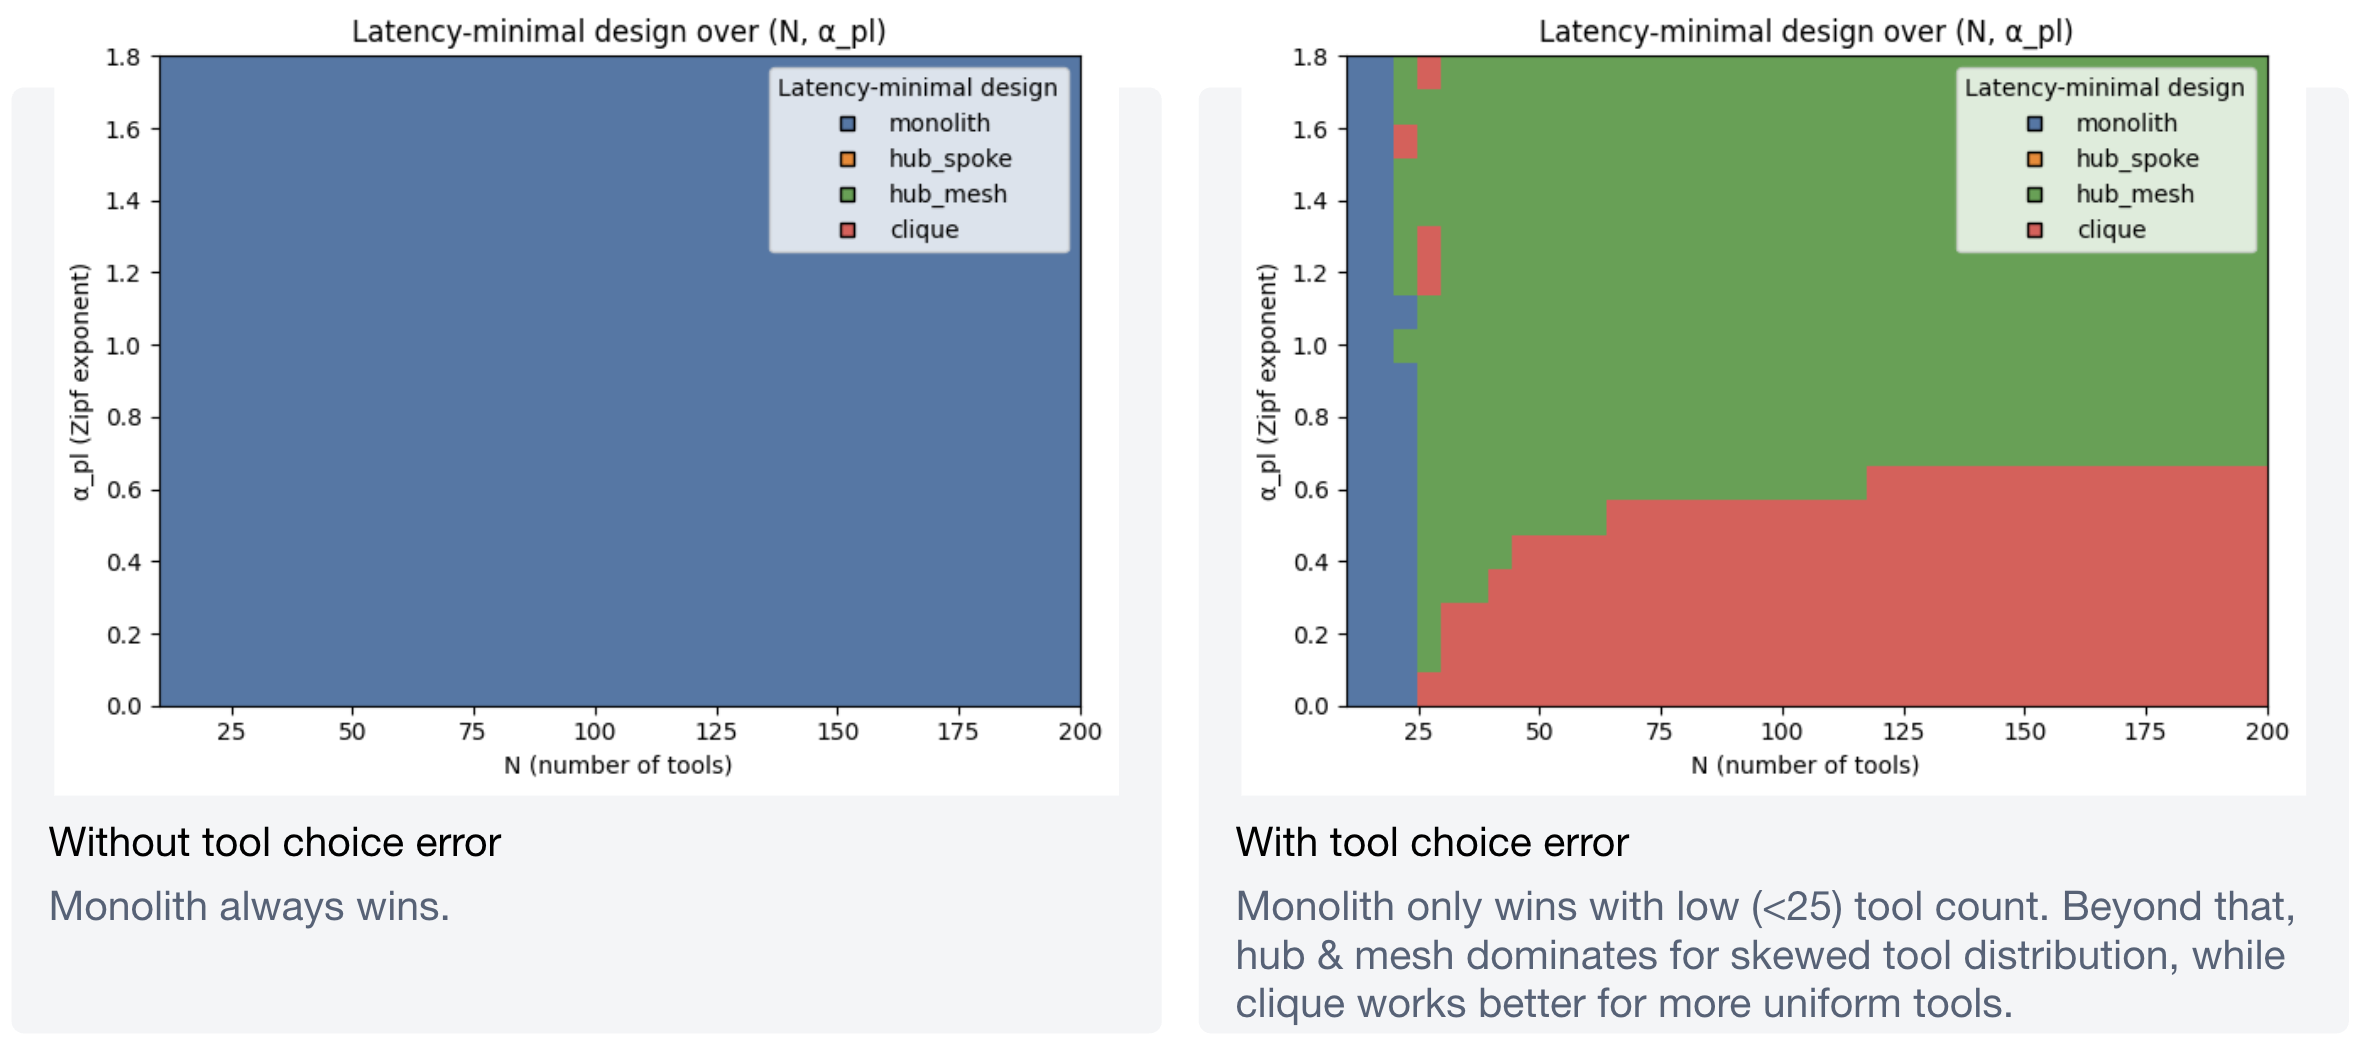Image resolution: width=2366 pixels, height=1050 pixels.
Task: Select the red clique legend marker in right chart
Action: point(2035,230)
